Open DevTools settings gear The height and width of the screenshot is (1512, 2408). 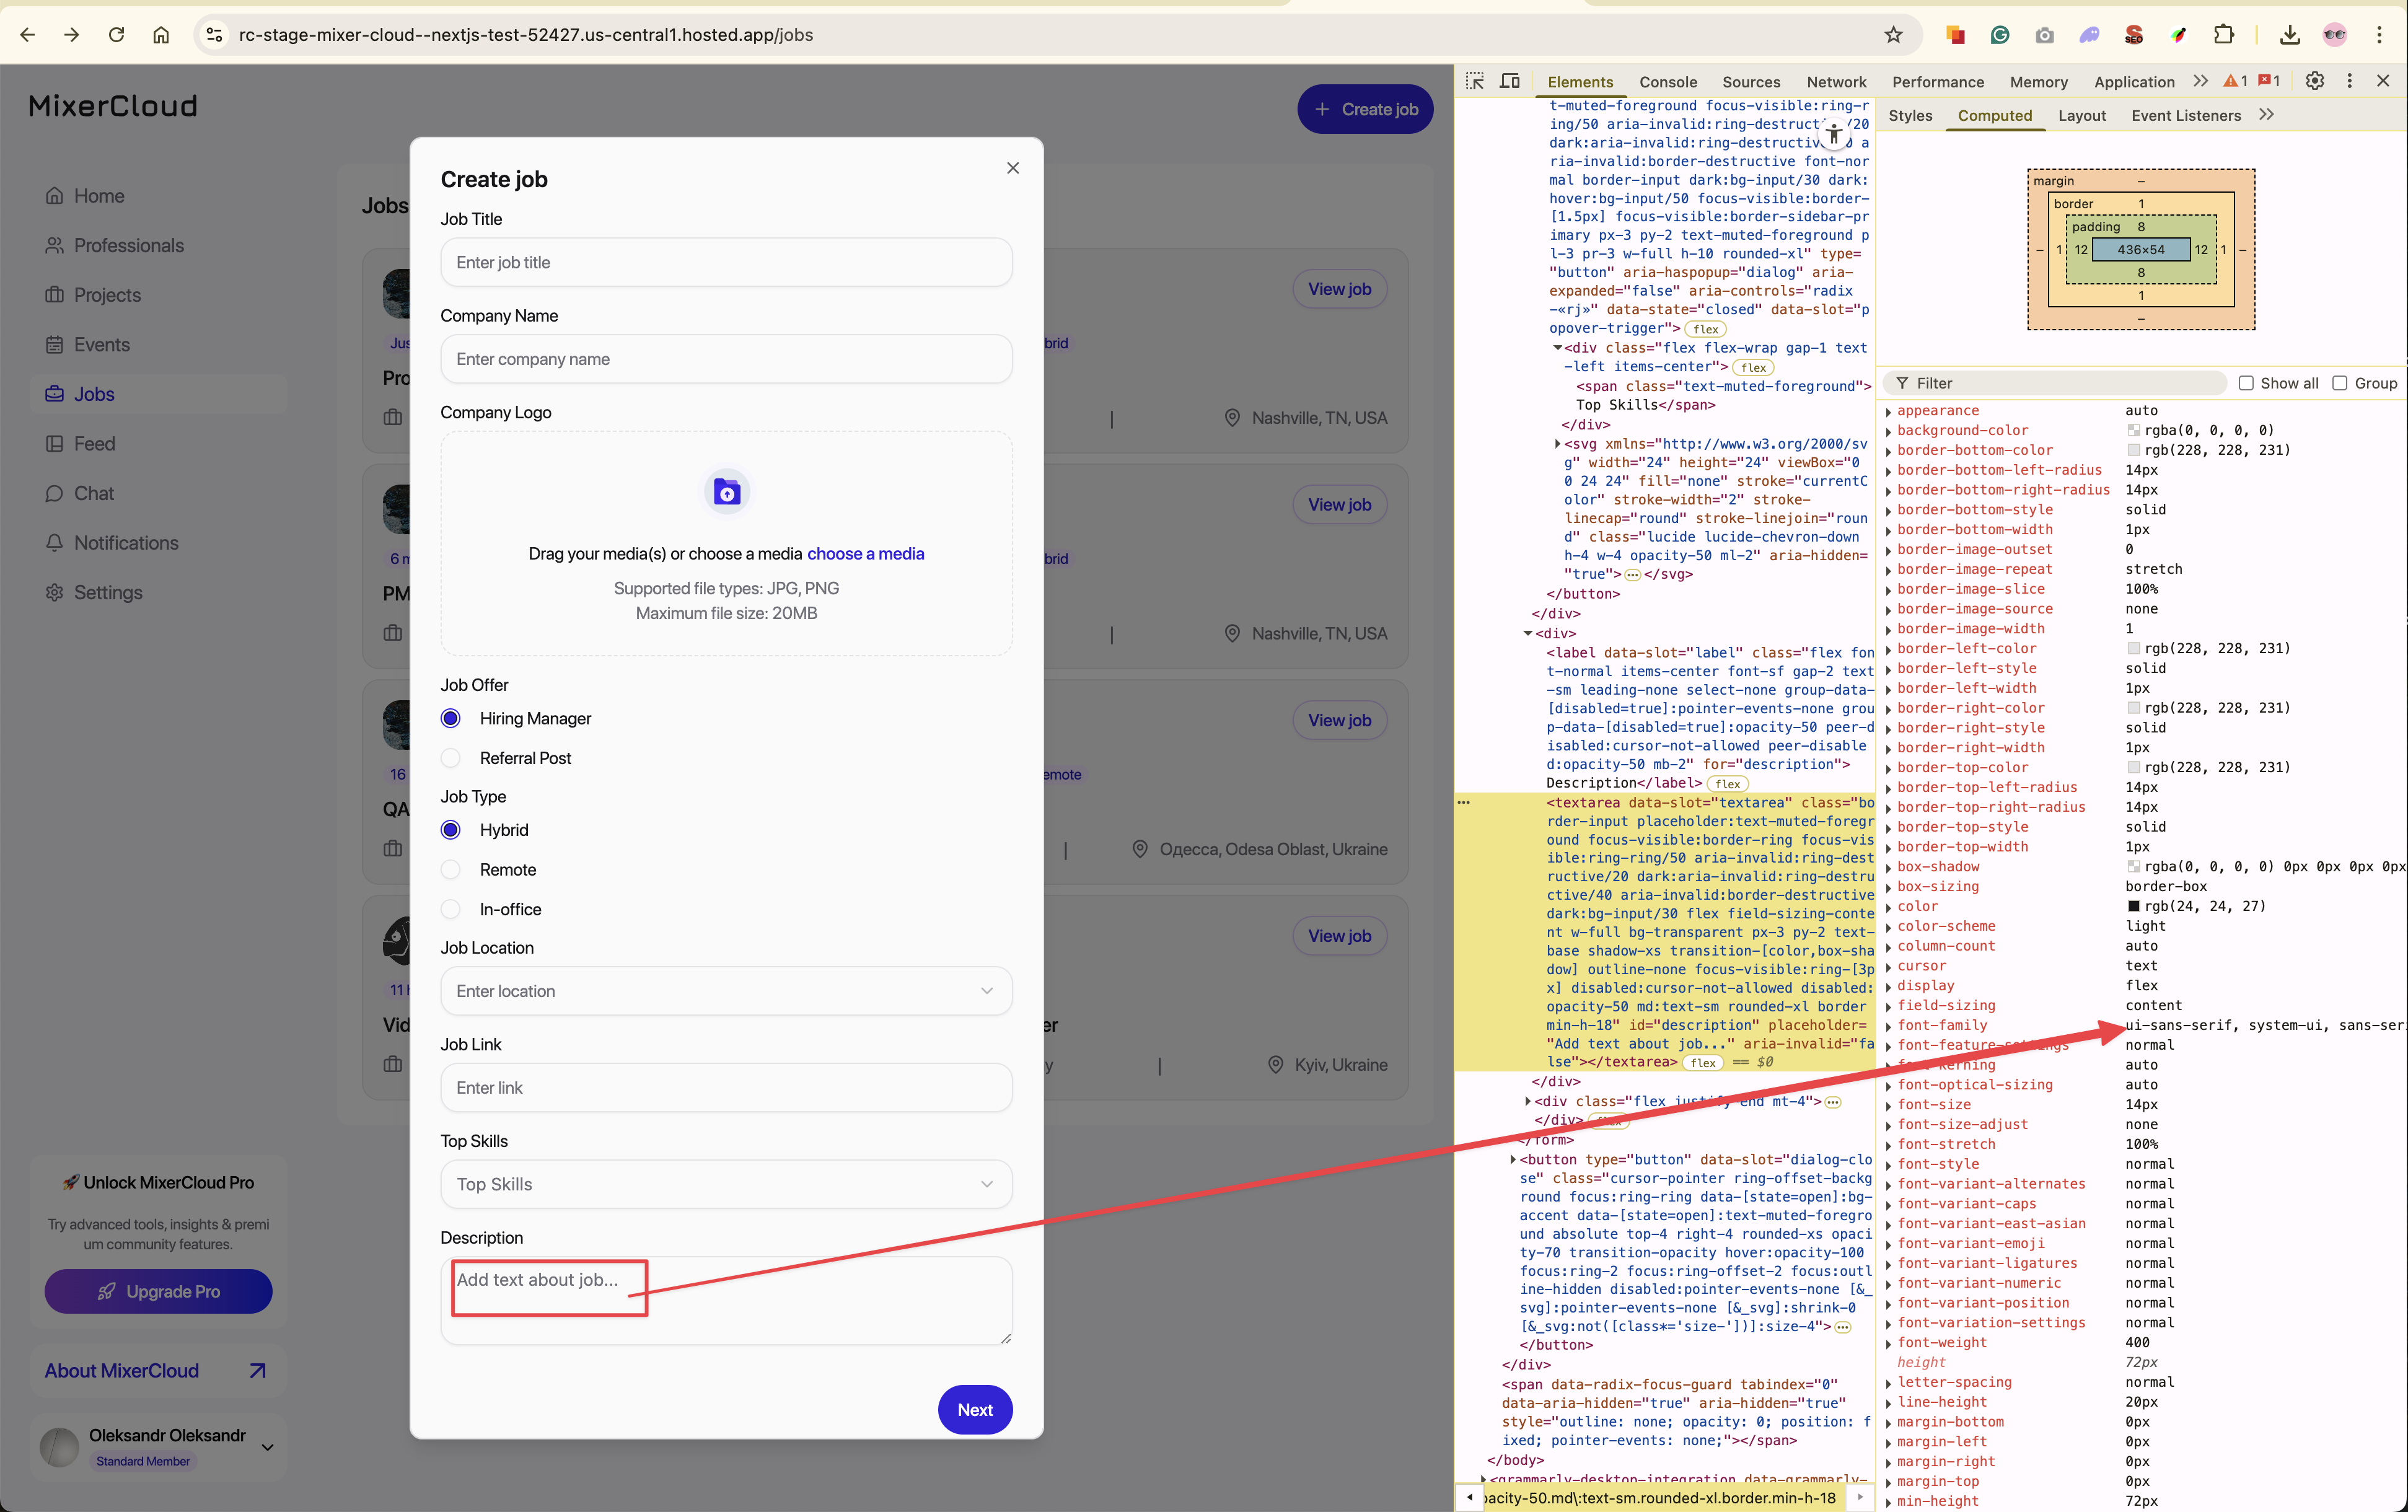(2314, 81)
